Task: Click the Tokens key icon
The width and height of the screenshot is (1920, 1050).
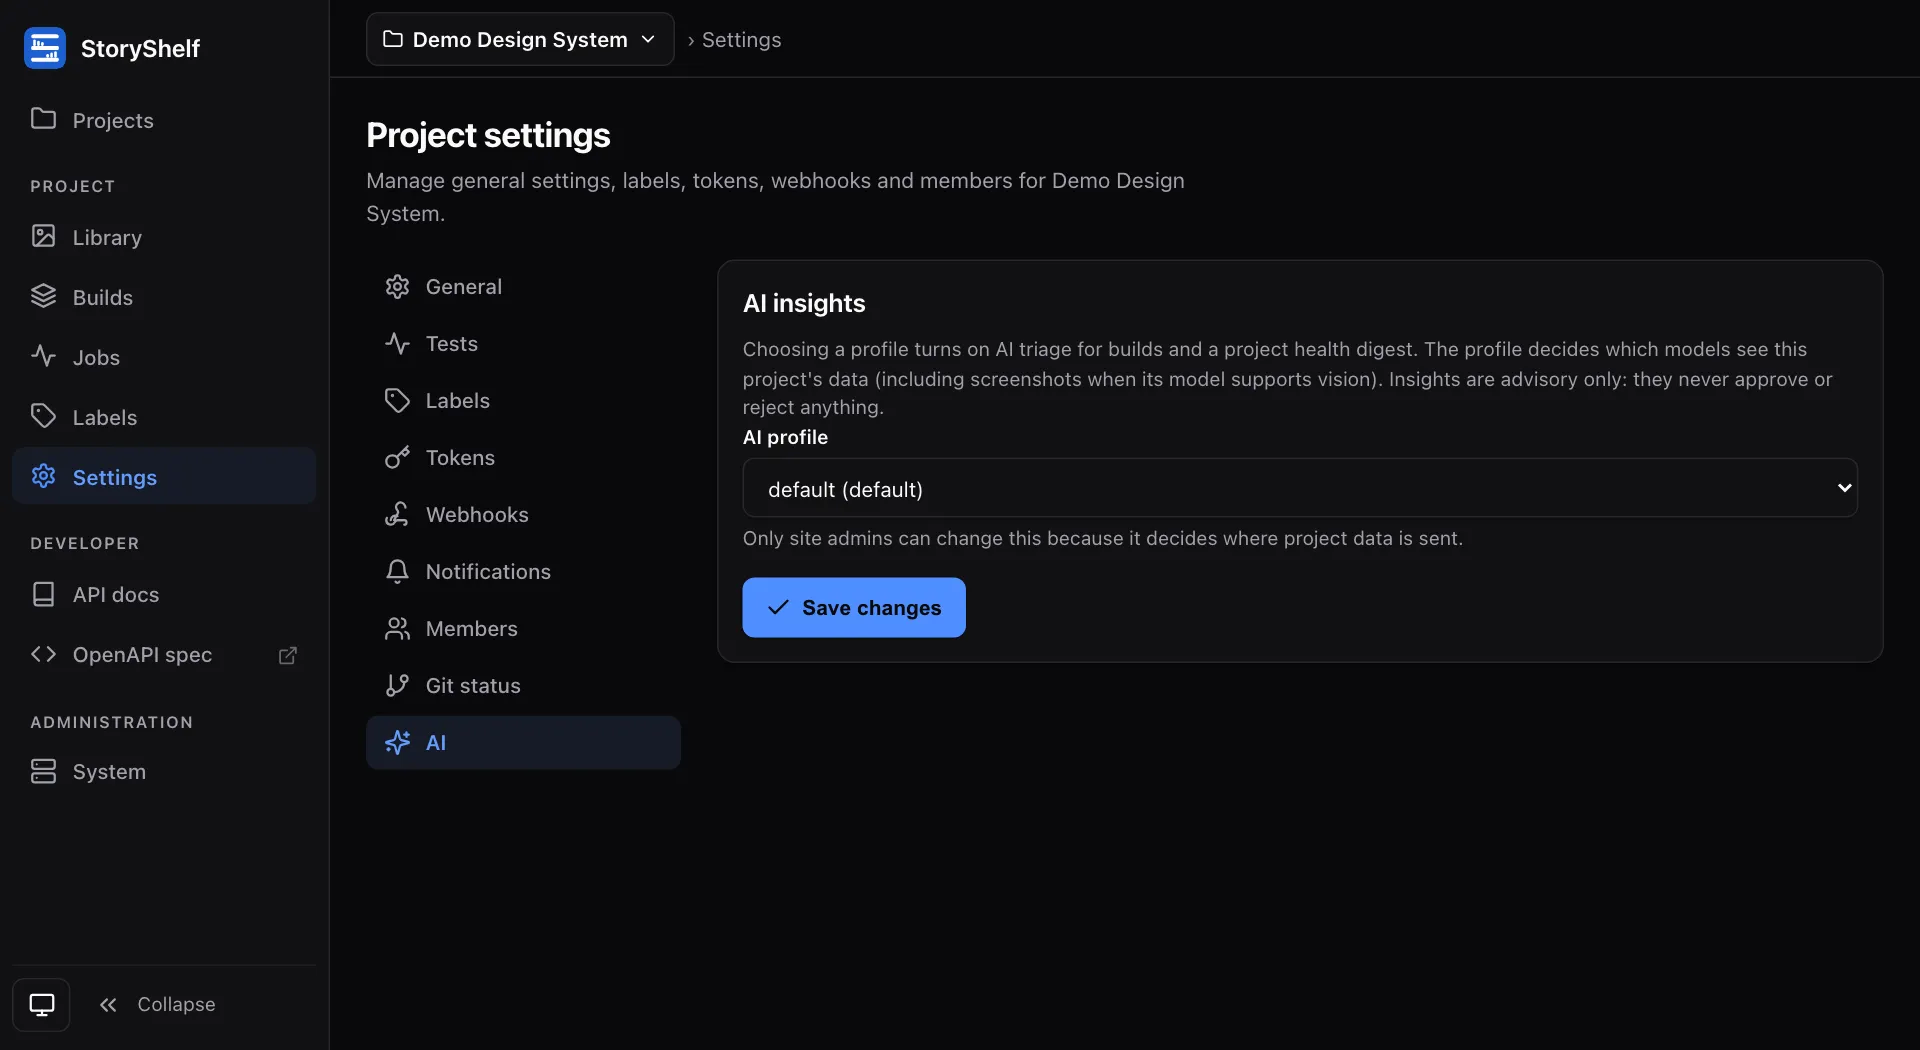Action: tap(397, 457)
